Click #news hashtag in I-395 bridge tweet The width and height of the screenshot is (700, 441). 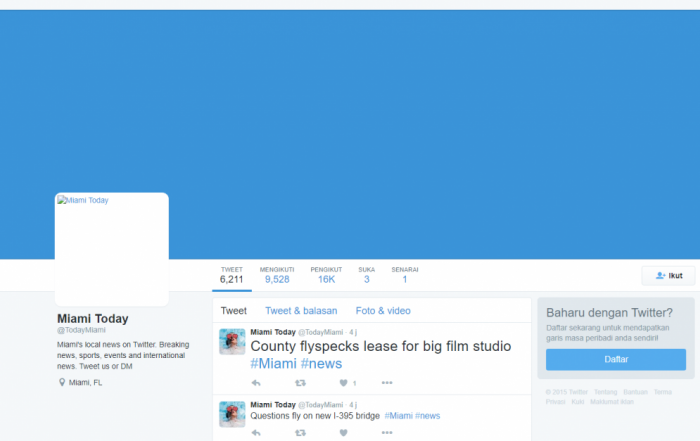tap(428, 416)
